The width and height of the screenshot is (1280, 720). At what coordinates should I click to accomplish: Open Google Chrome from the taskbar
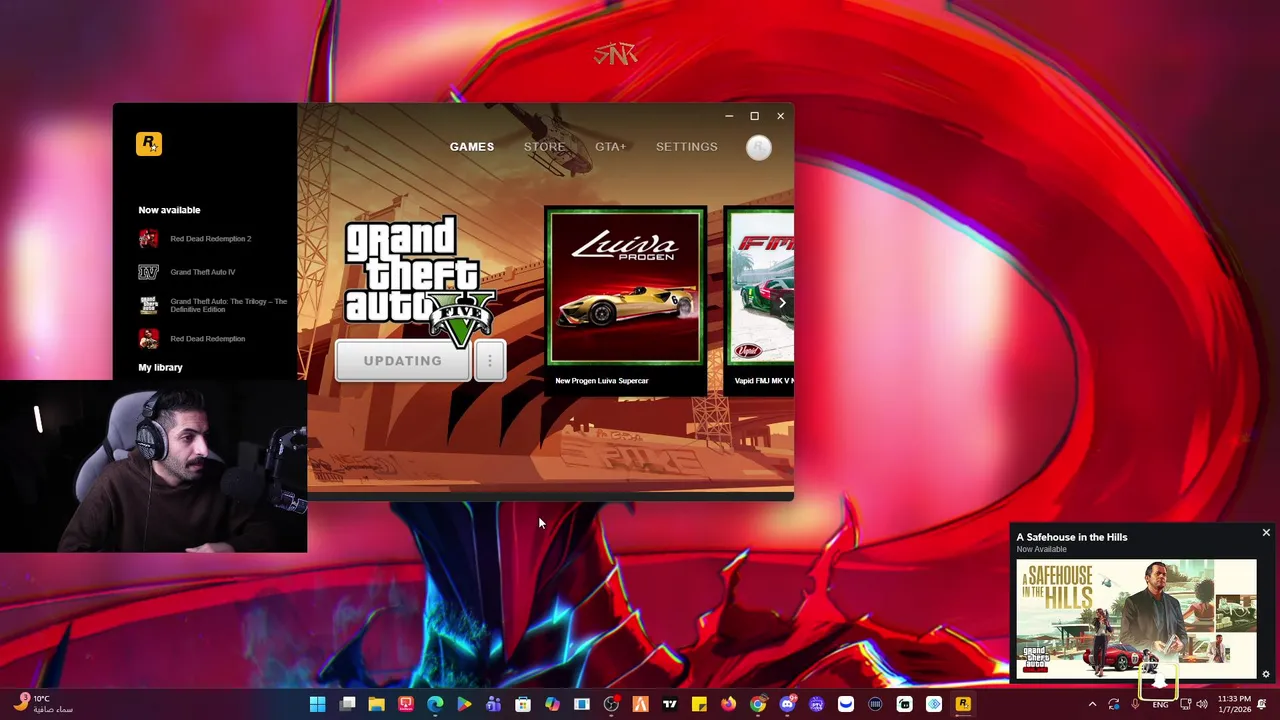click(x=758, y=704)
